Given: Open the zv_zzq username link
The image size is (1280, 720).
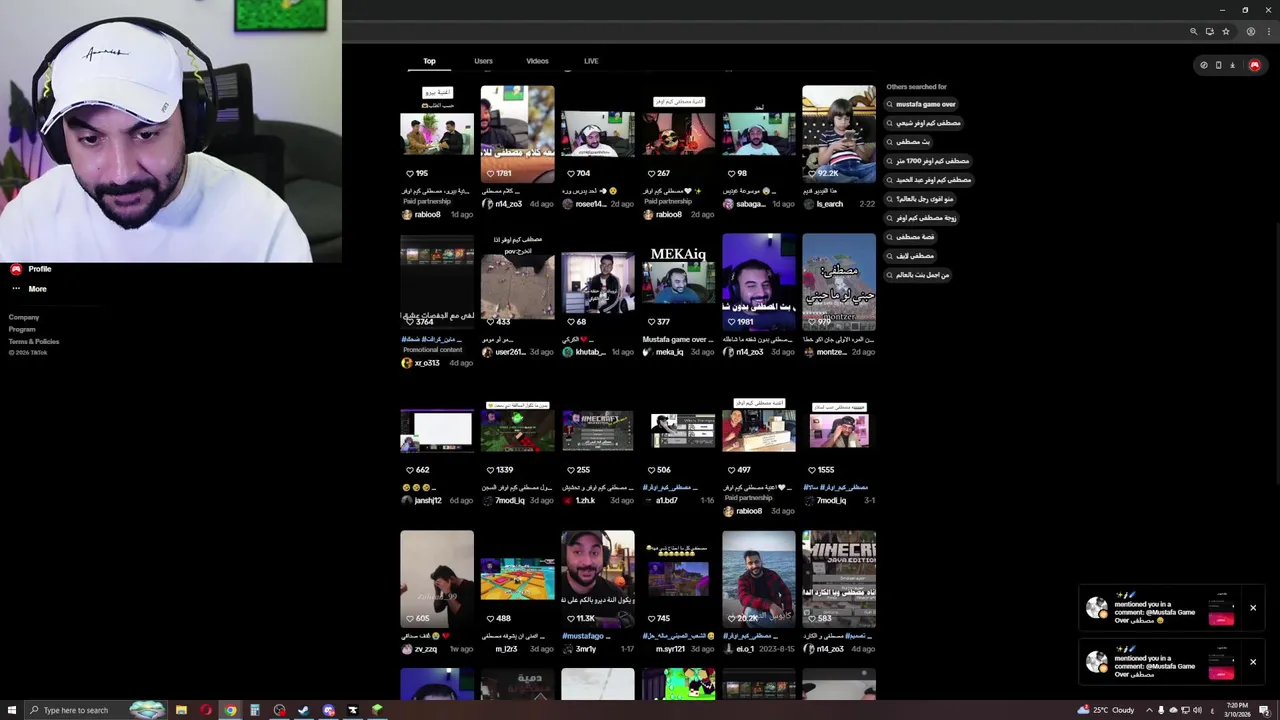Looking at the screenshot, I should pyautogui.click(x=426, y=649).
